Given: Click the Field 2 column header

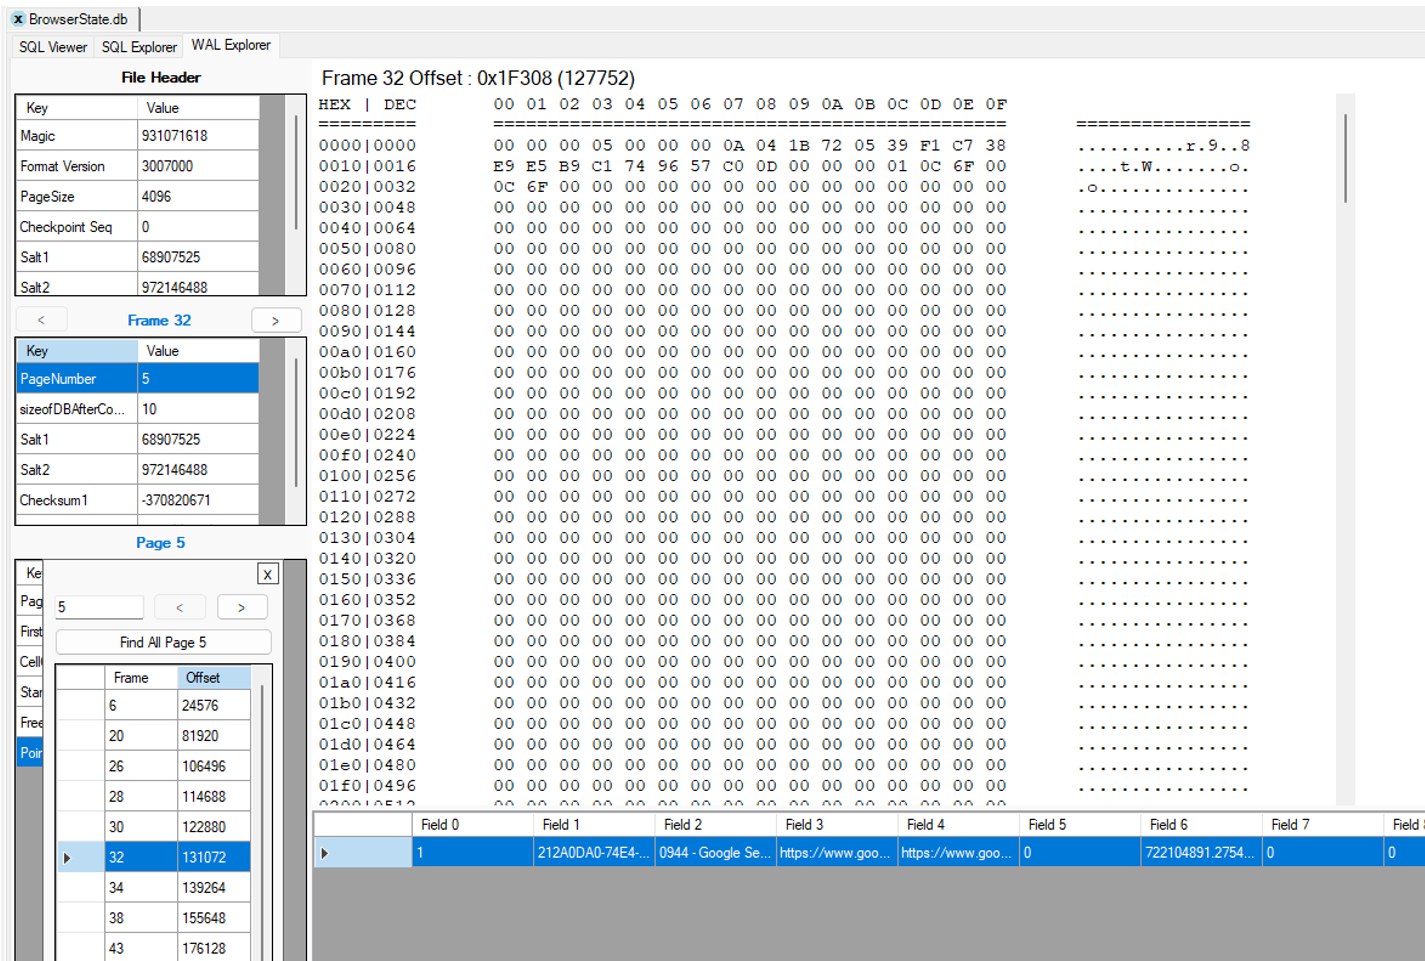Looking at the screenshot, I should (715, 825).
